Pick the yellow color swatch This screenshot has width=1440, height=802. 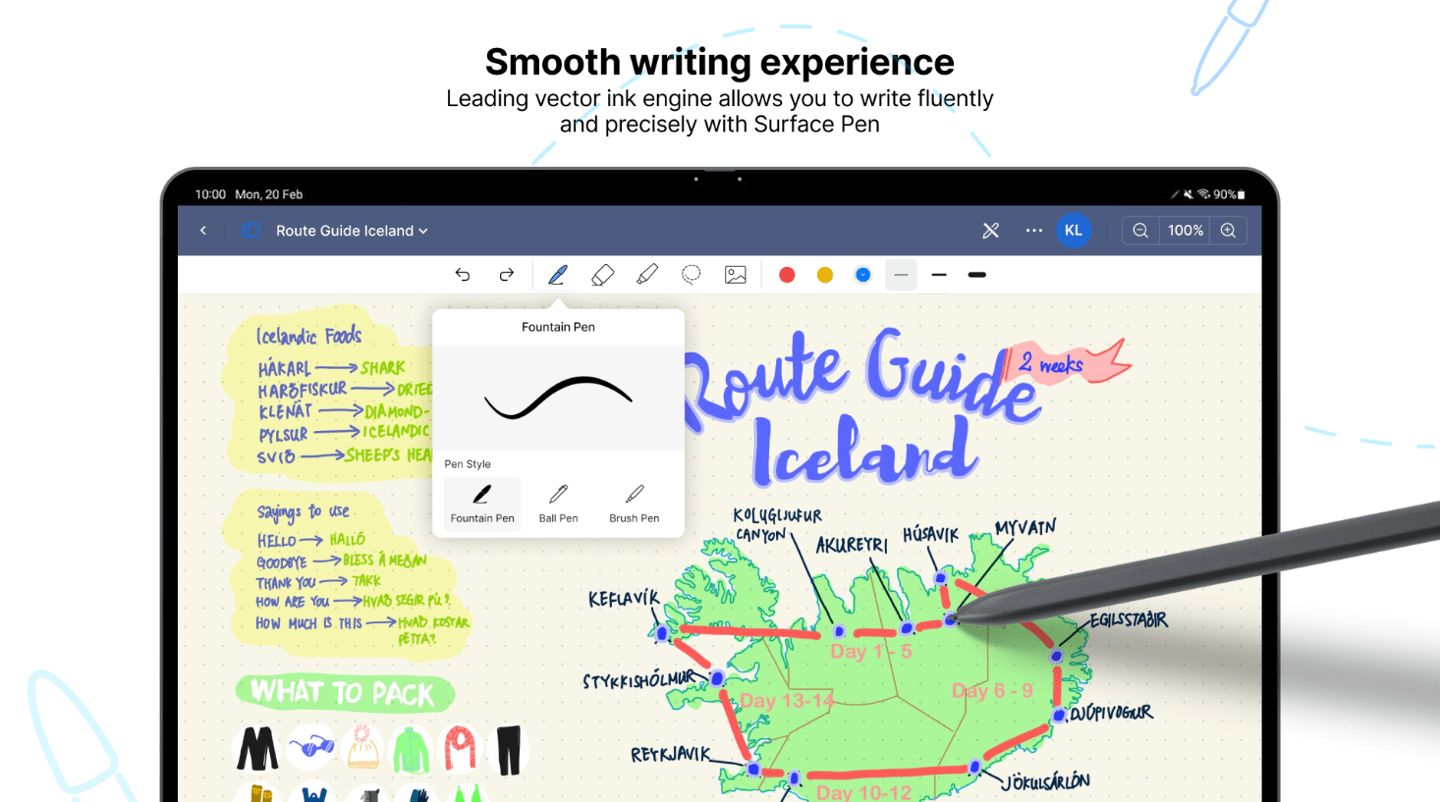(x=825, y=275)
